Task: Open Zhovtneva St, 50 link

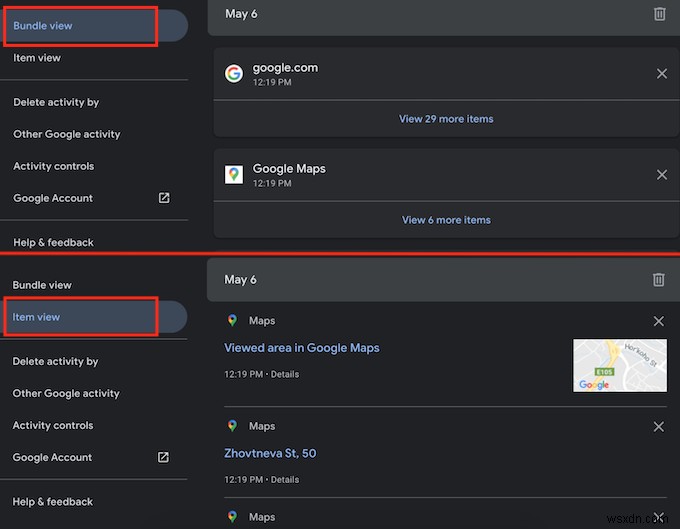Action: pos(270,454)
